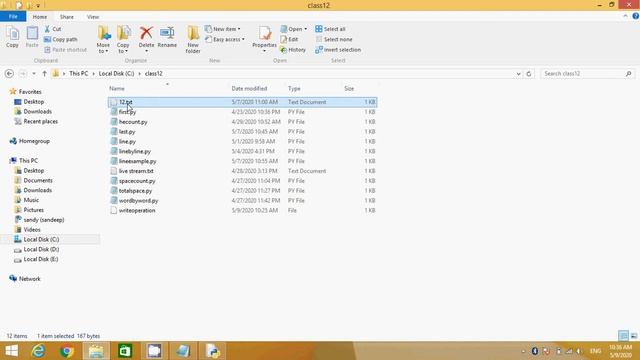Click the Cut command
Image resolution: width=640 pixels, height=360 pixels.
click(53, 29)
